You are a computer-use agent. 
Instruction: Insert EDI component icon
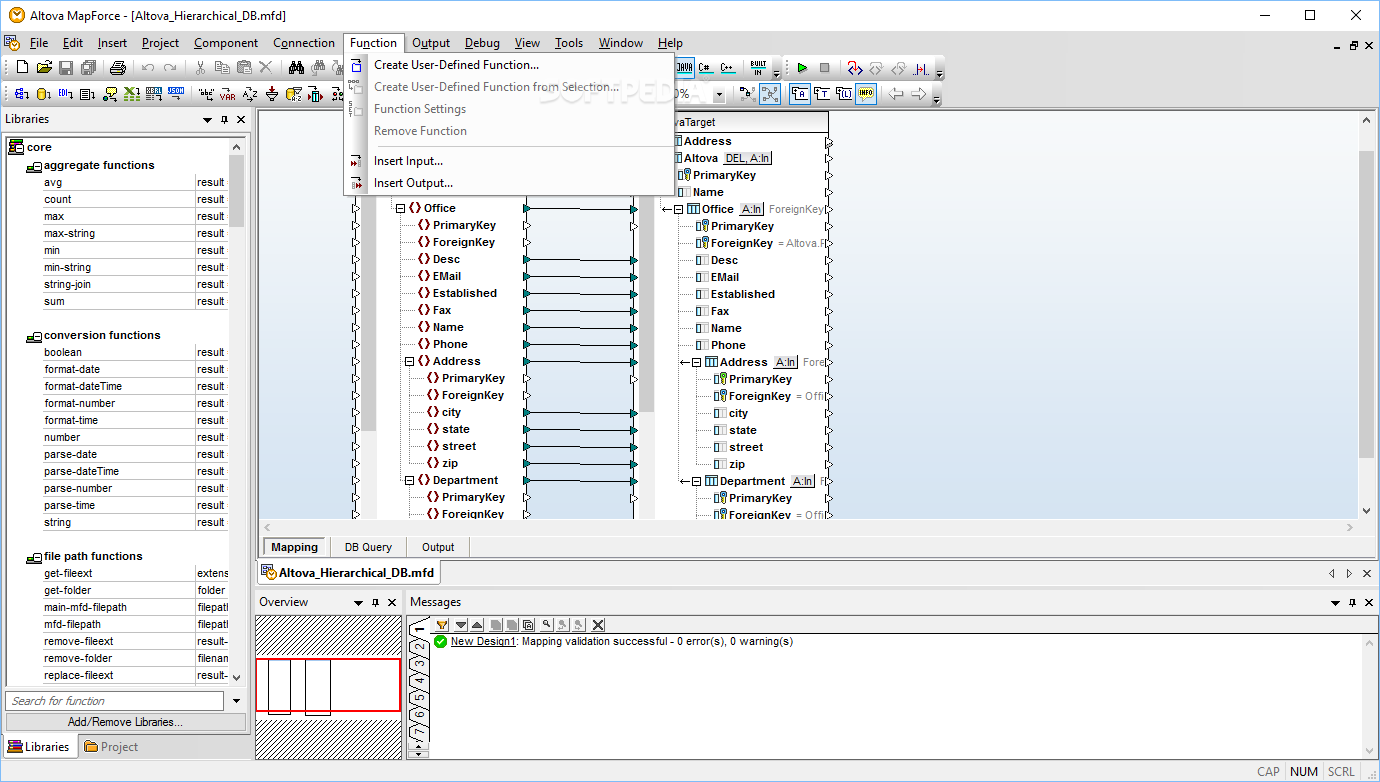coord(65,94)
